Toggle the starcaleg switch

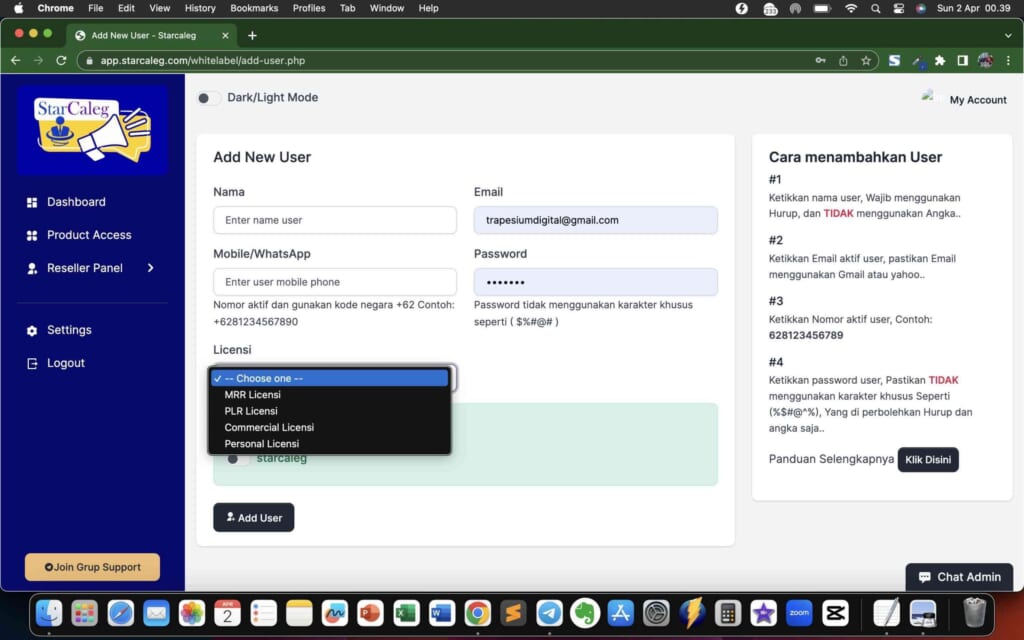pos(238,459)
